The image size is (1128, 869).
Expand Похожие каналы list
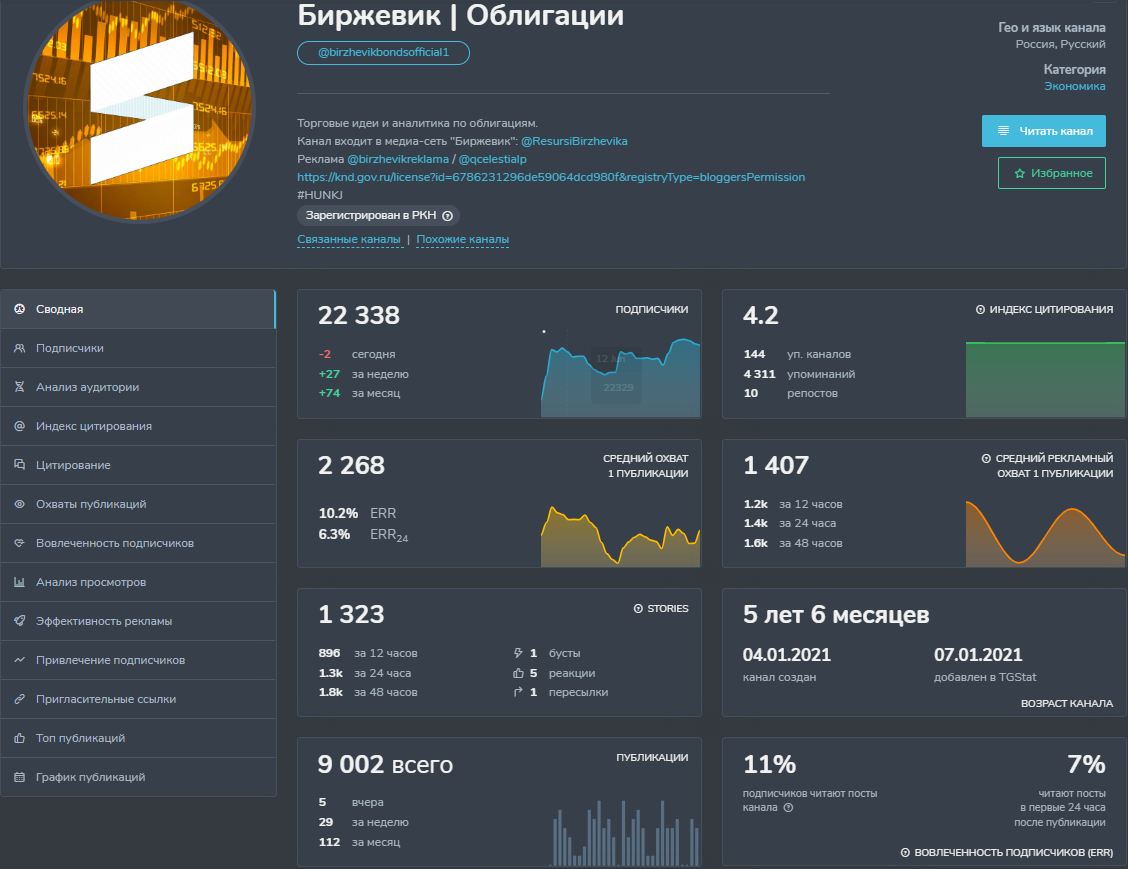(x=463, y=240)
